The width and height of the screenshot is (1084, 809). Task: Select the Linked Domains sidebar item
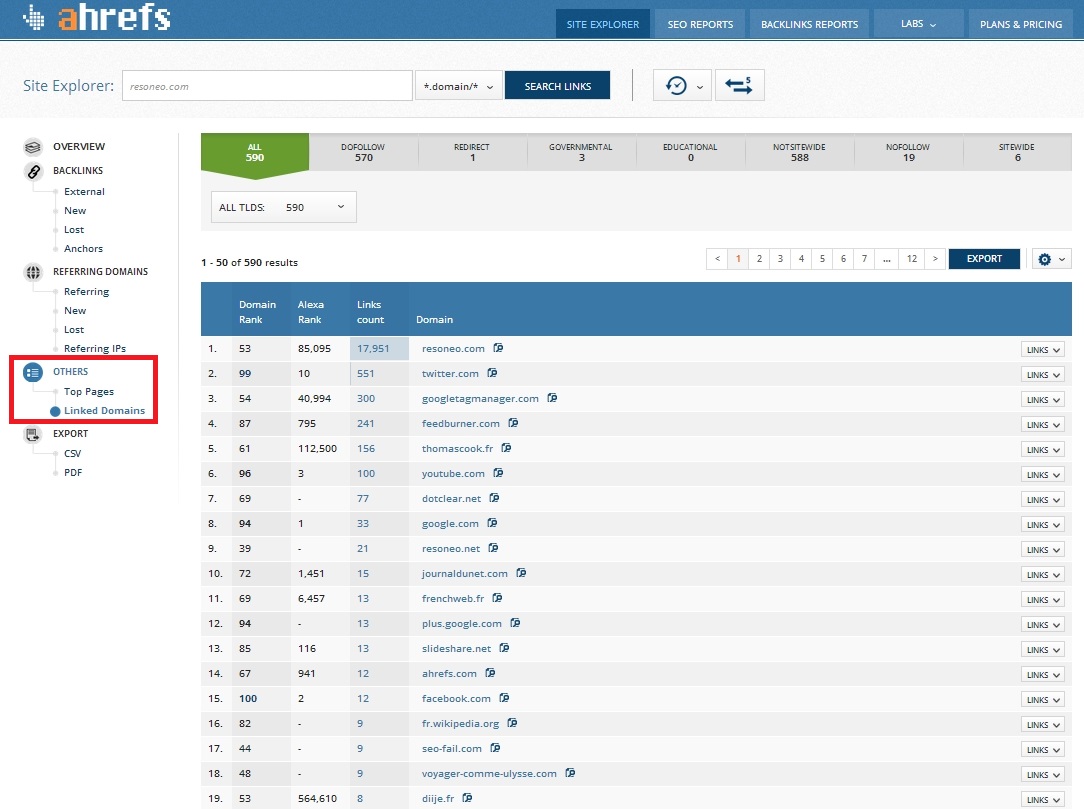[104, 411]
